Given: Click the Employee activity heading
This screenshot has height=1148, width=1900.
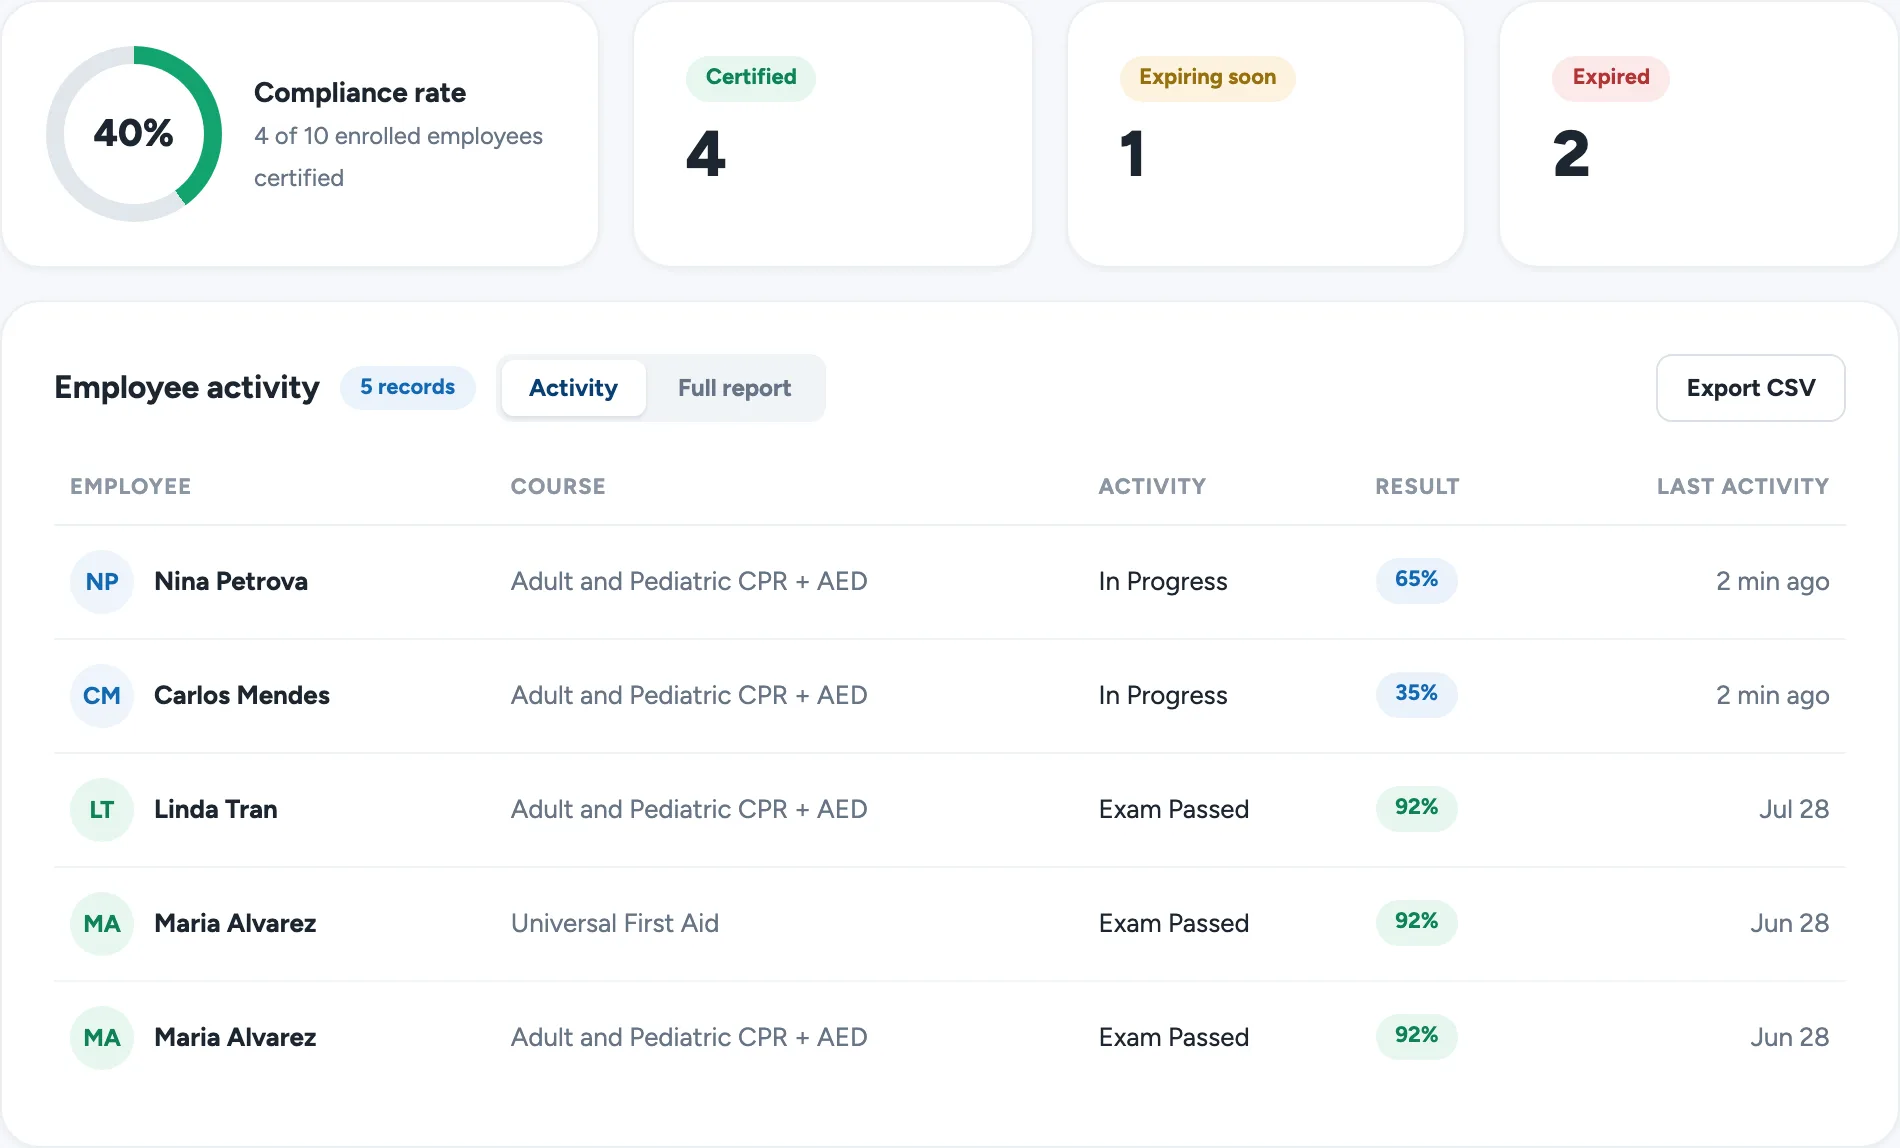Looking at the screenshot, I should 187,387.
